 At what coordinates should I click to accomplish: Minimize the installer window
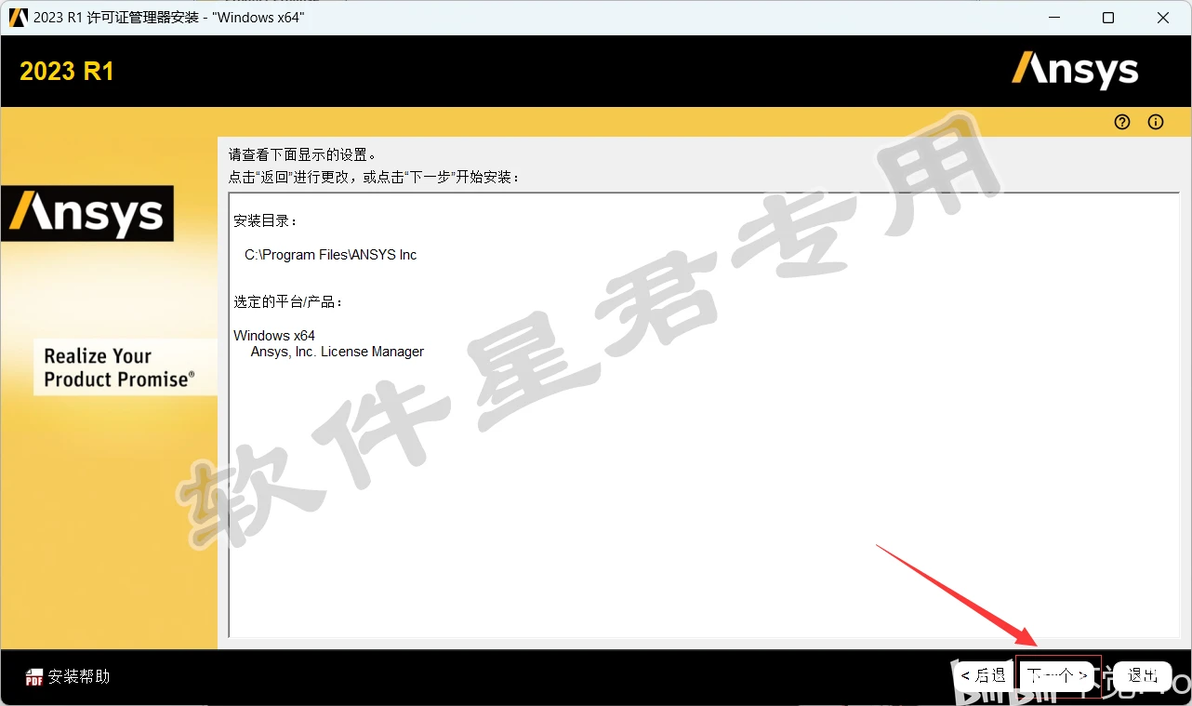[1054, 17]
